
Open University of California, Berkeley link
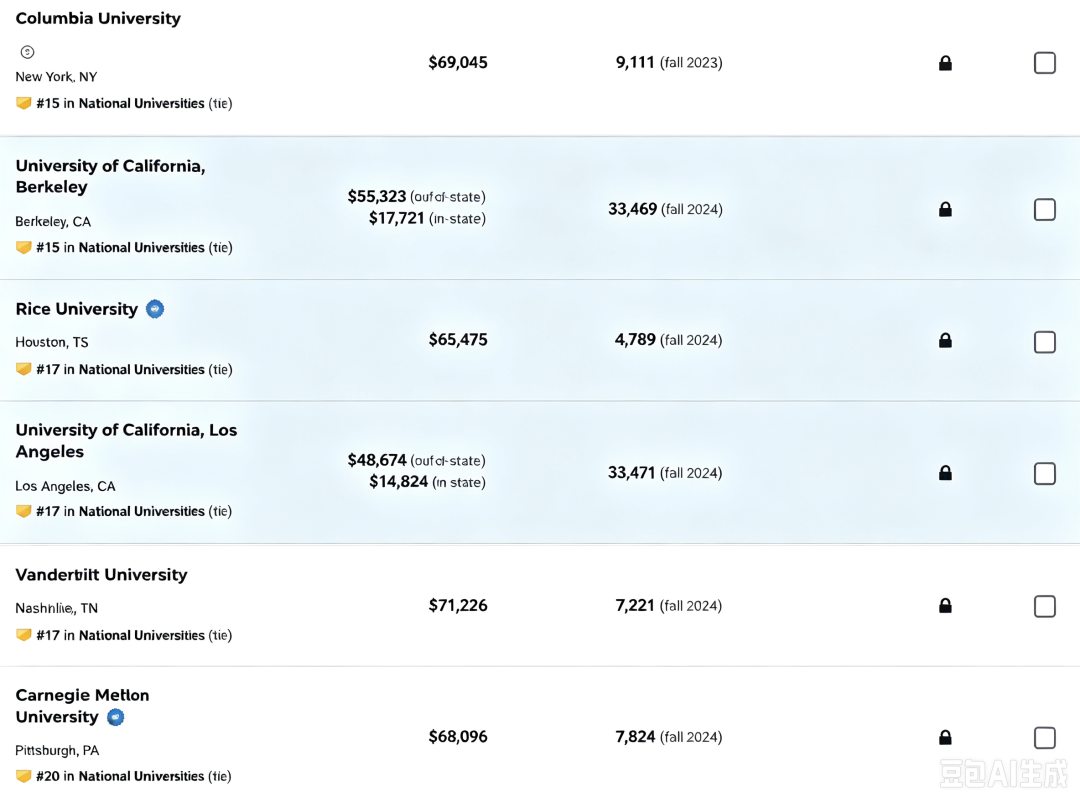110,176
